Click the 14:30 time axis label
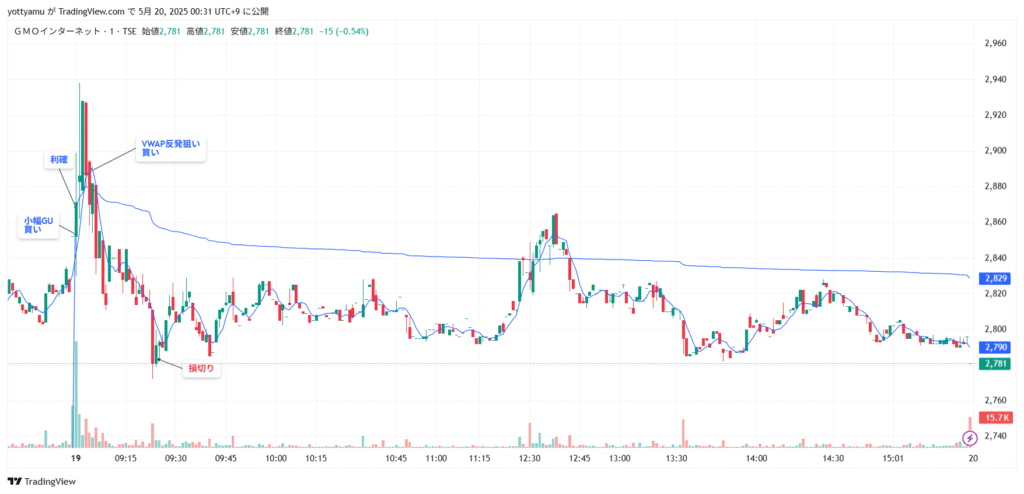Image resolution: width=1024 pixels, height=494 pixels. (833, 459)
